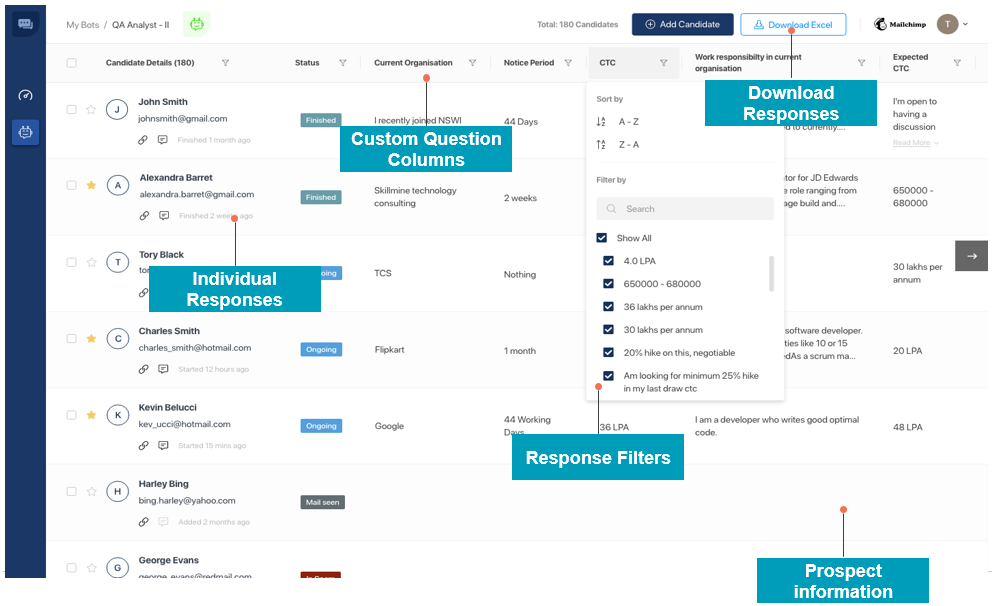Image resolution: width=994 pixels, height=606 pixels.
Task: Close the CTC column filter
Action: [x=664, y=63]
